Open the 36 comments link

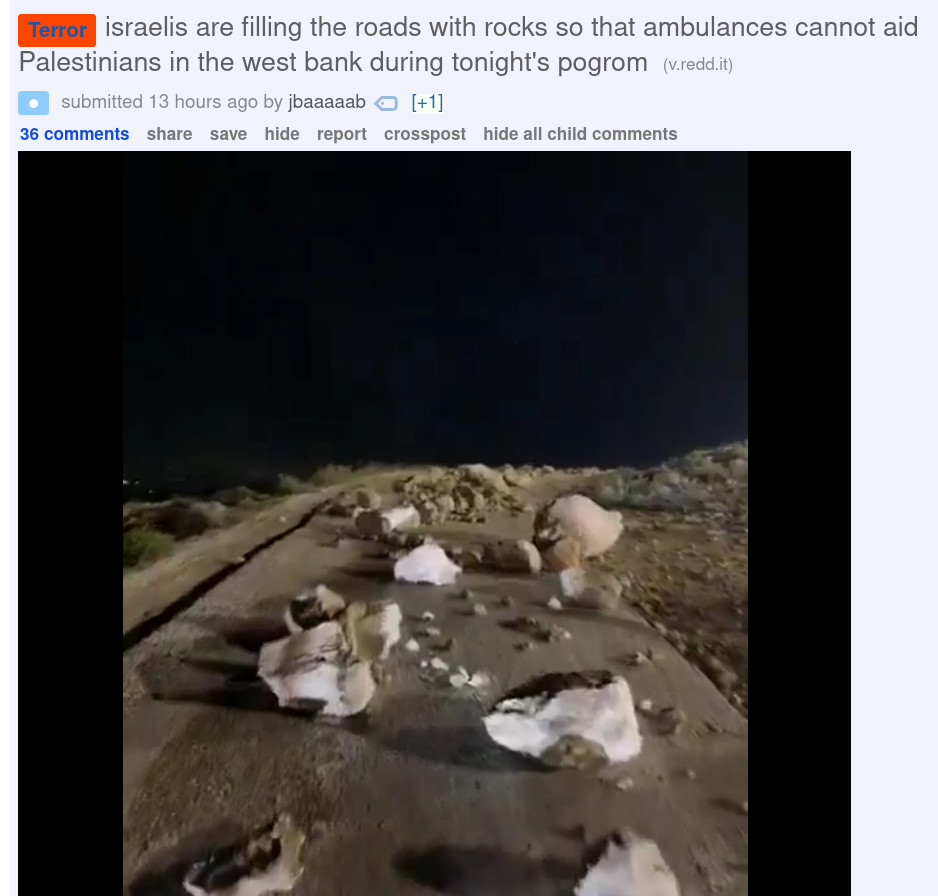(x=74, y=134)
